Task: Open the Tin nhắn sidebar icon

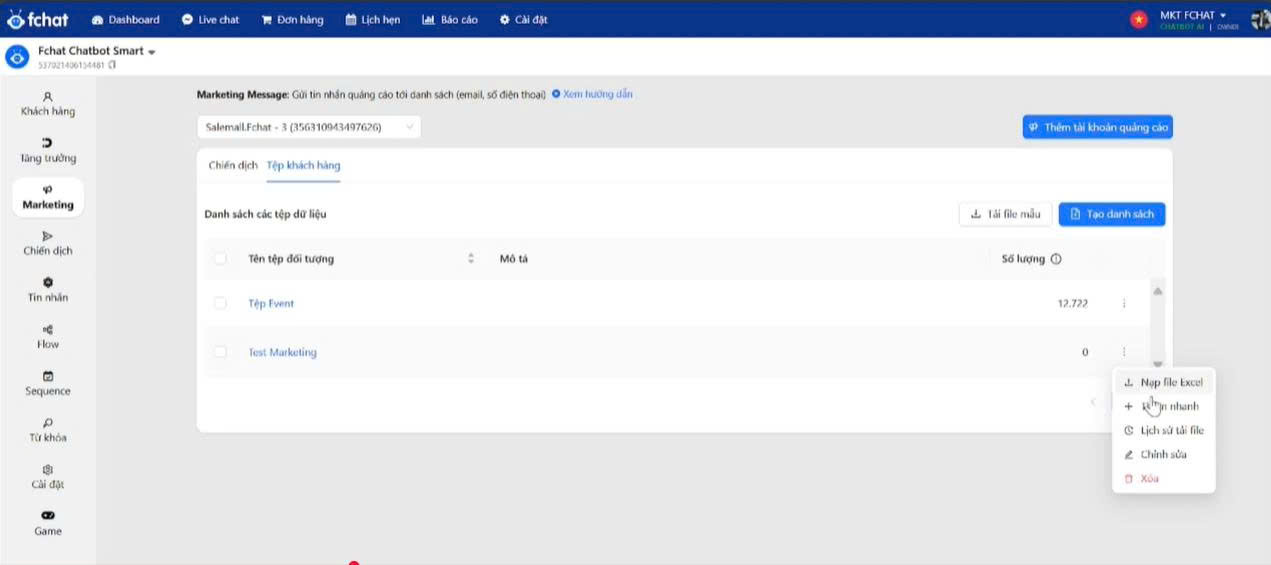Action: [48, 283]
